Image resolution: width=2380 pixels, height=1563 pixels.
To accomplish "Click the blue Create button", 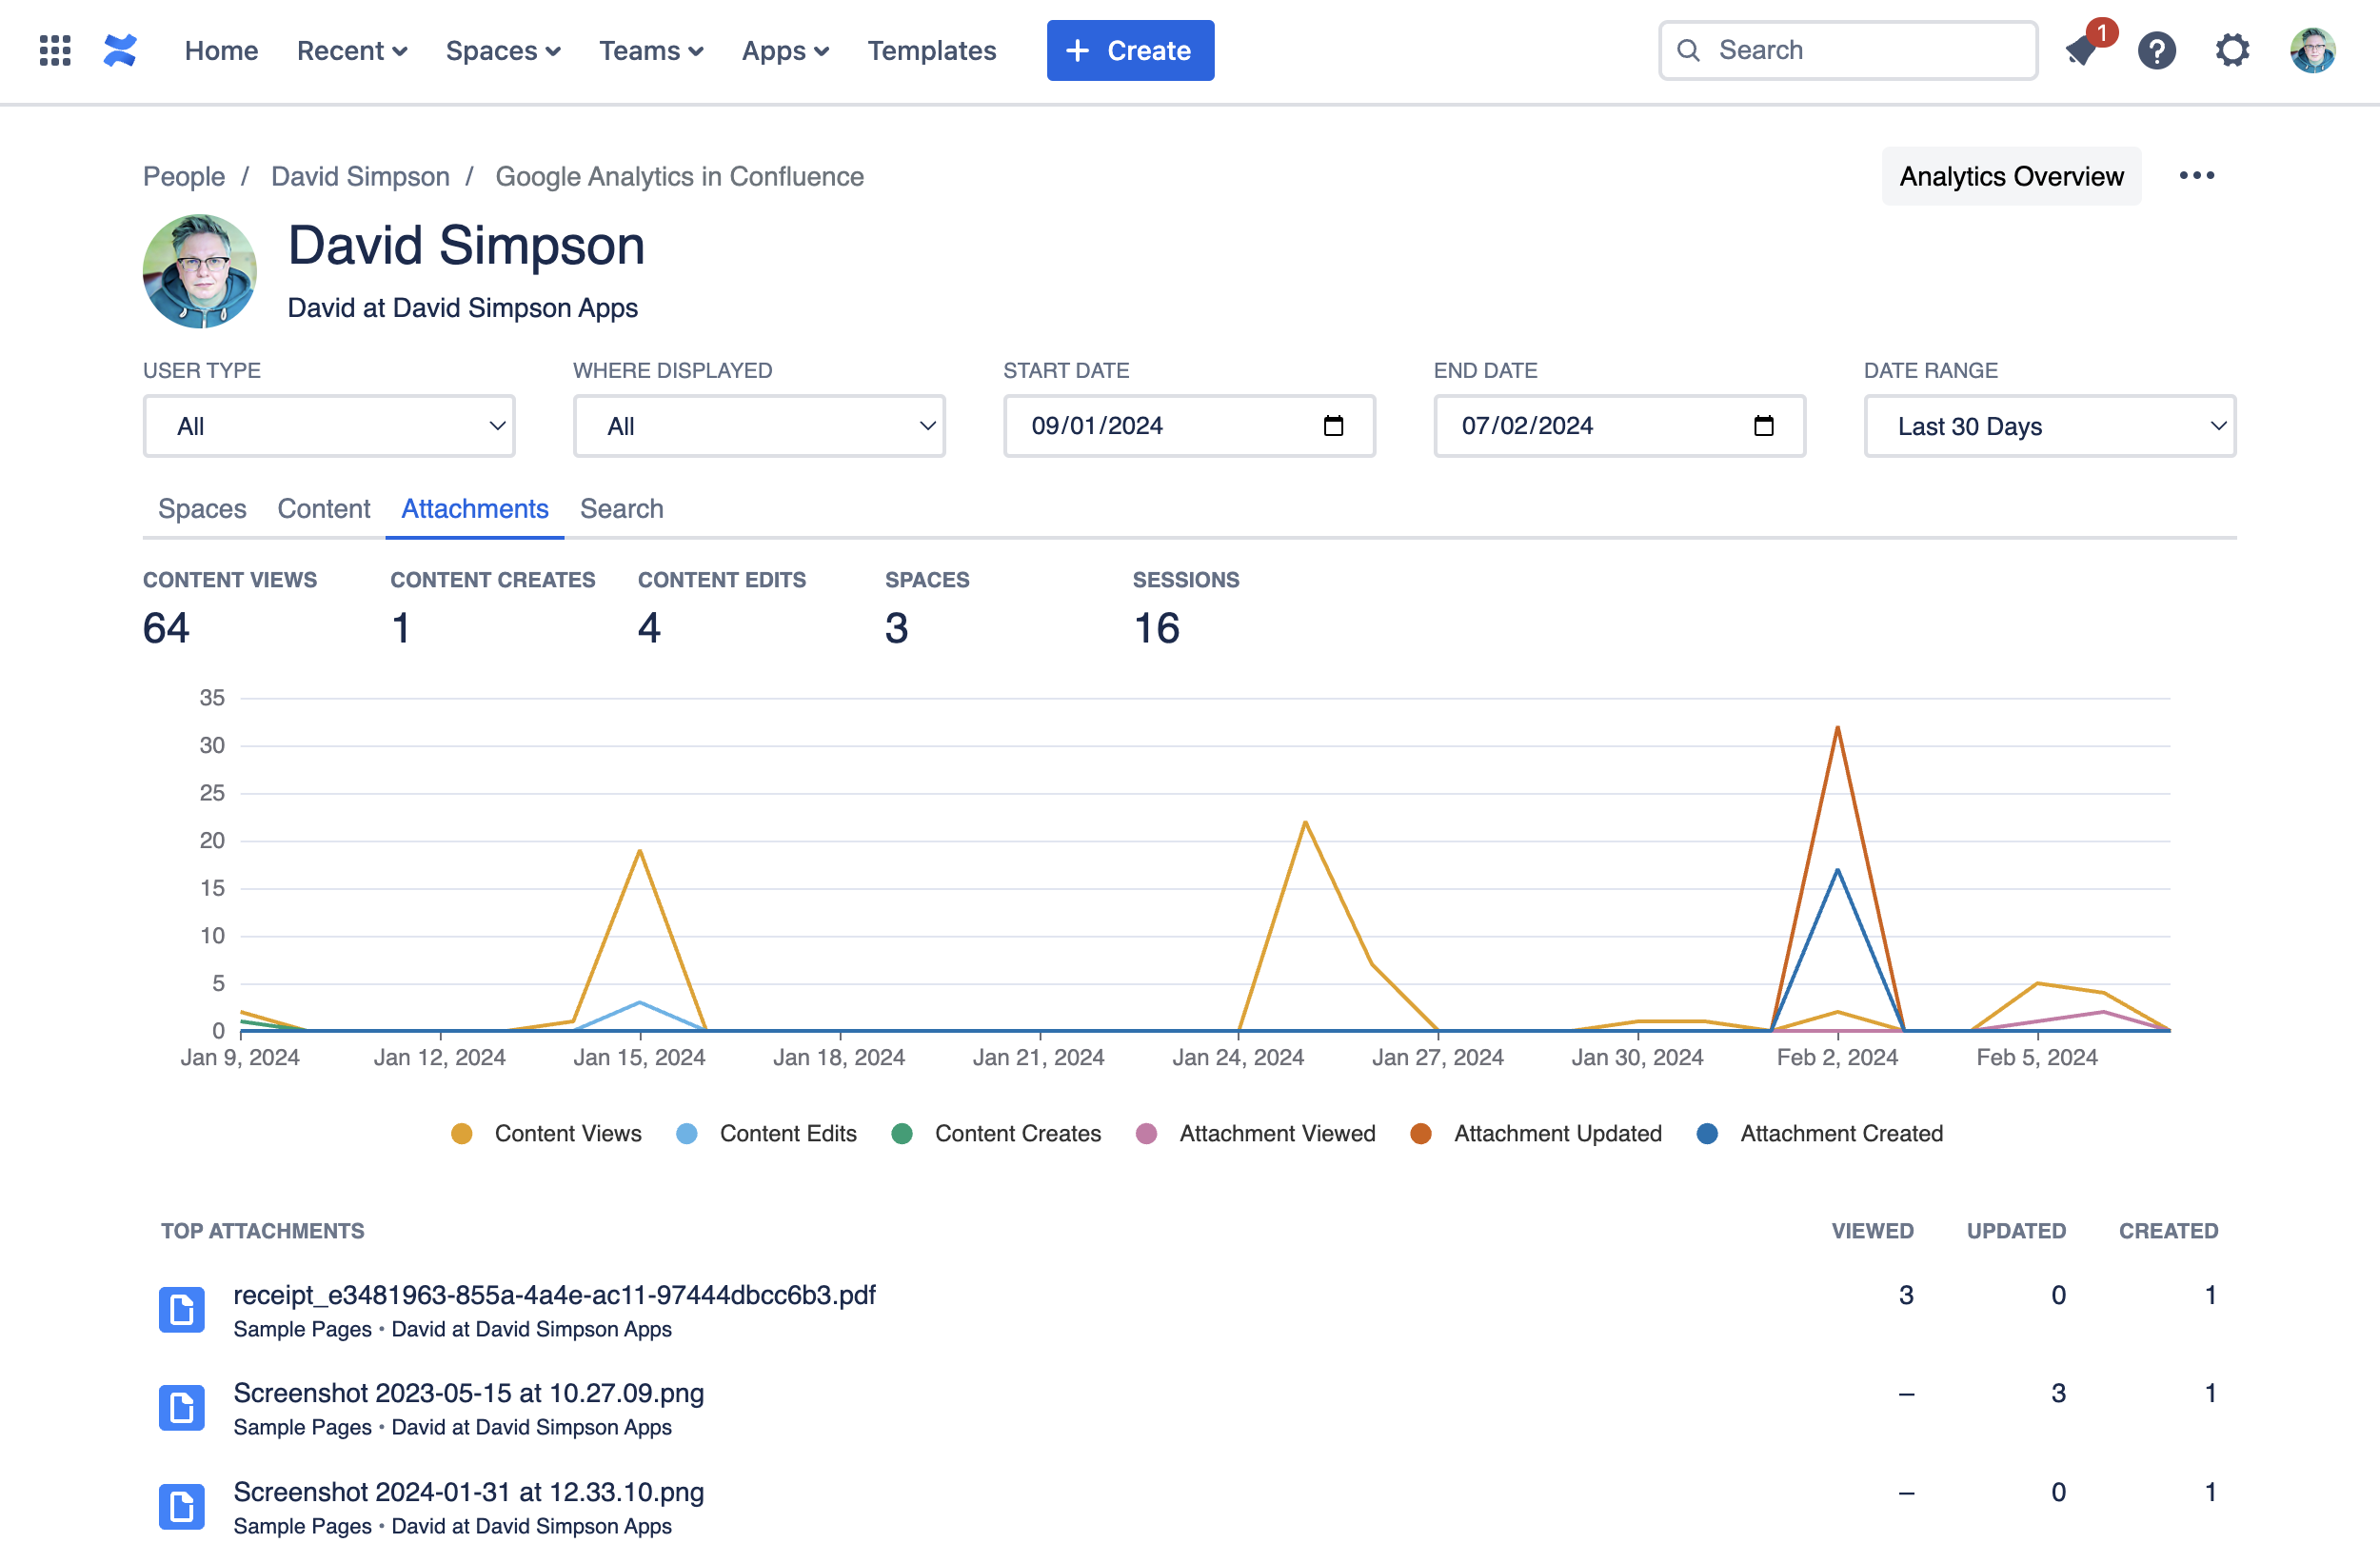I will coord(1130,50).
